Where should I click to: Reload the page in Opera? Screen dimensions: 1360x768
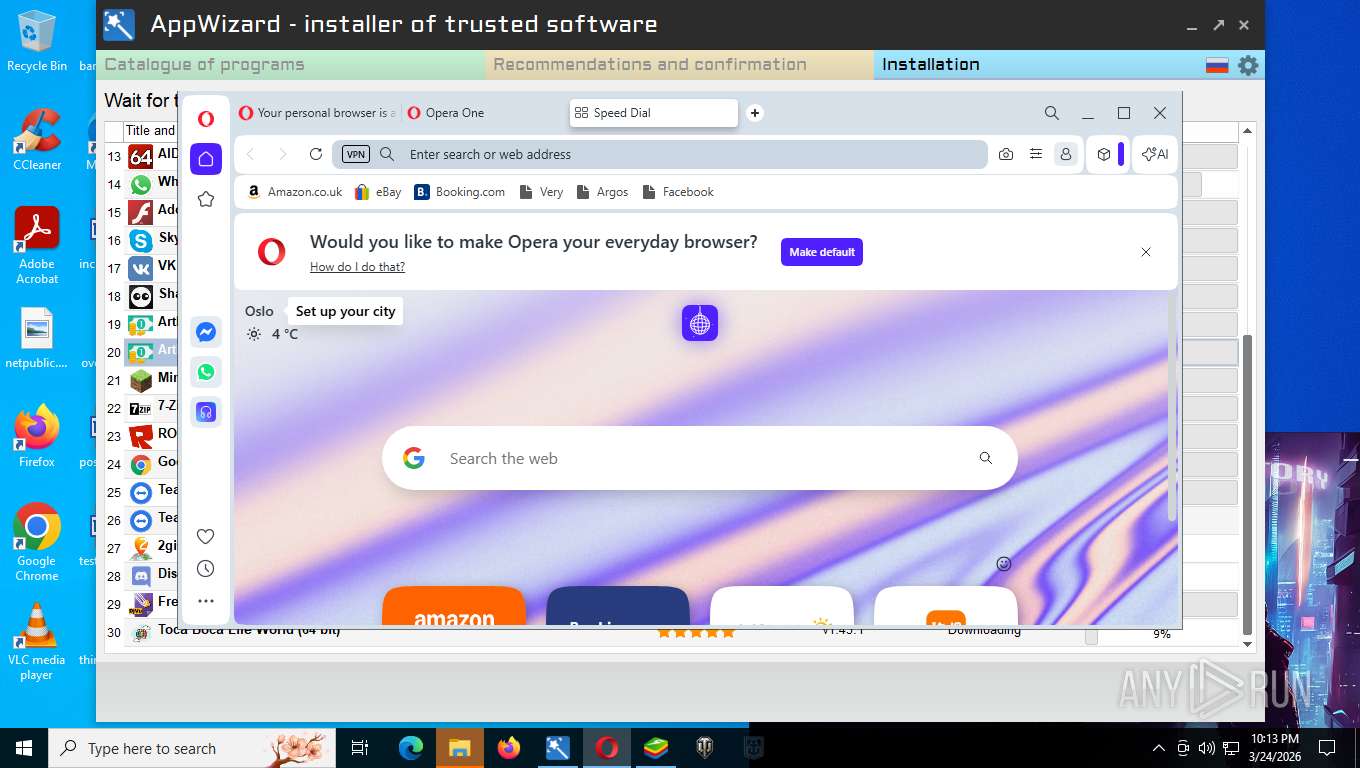coord(316,154)
